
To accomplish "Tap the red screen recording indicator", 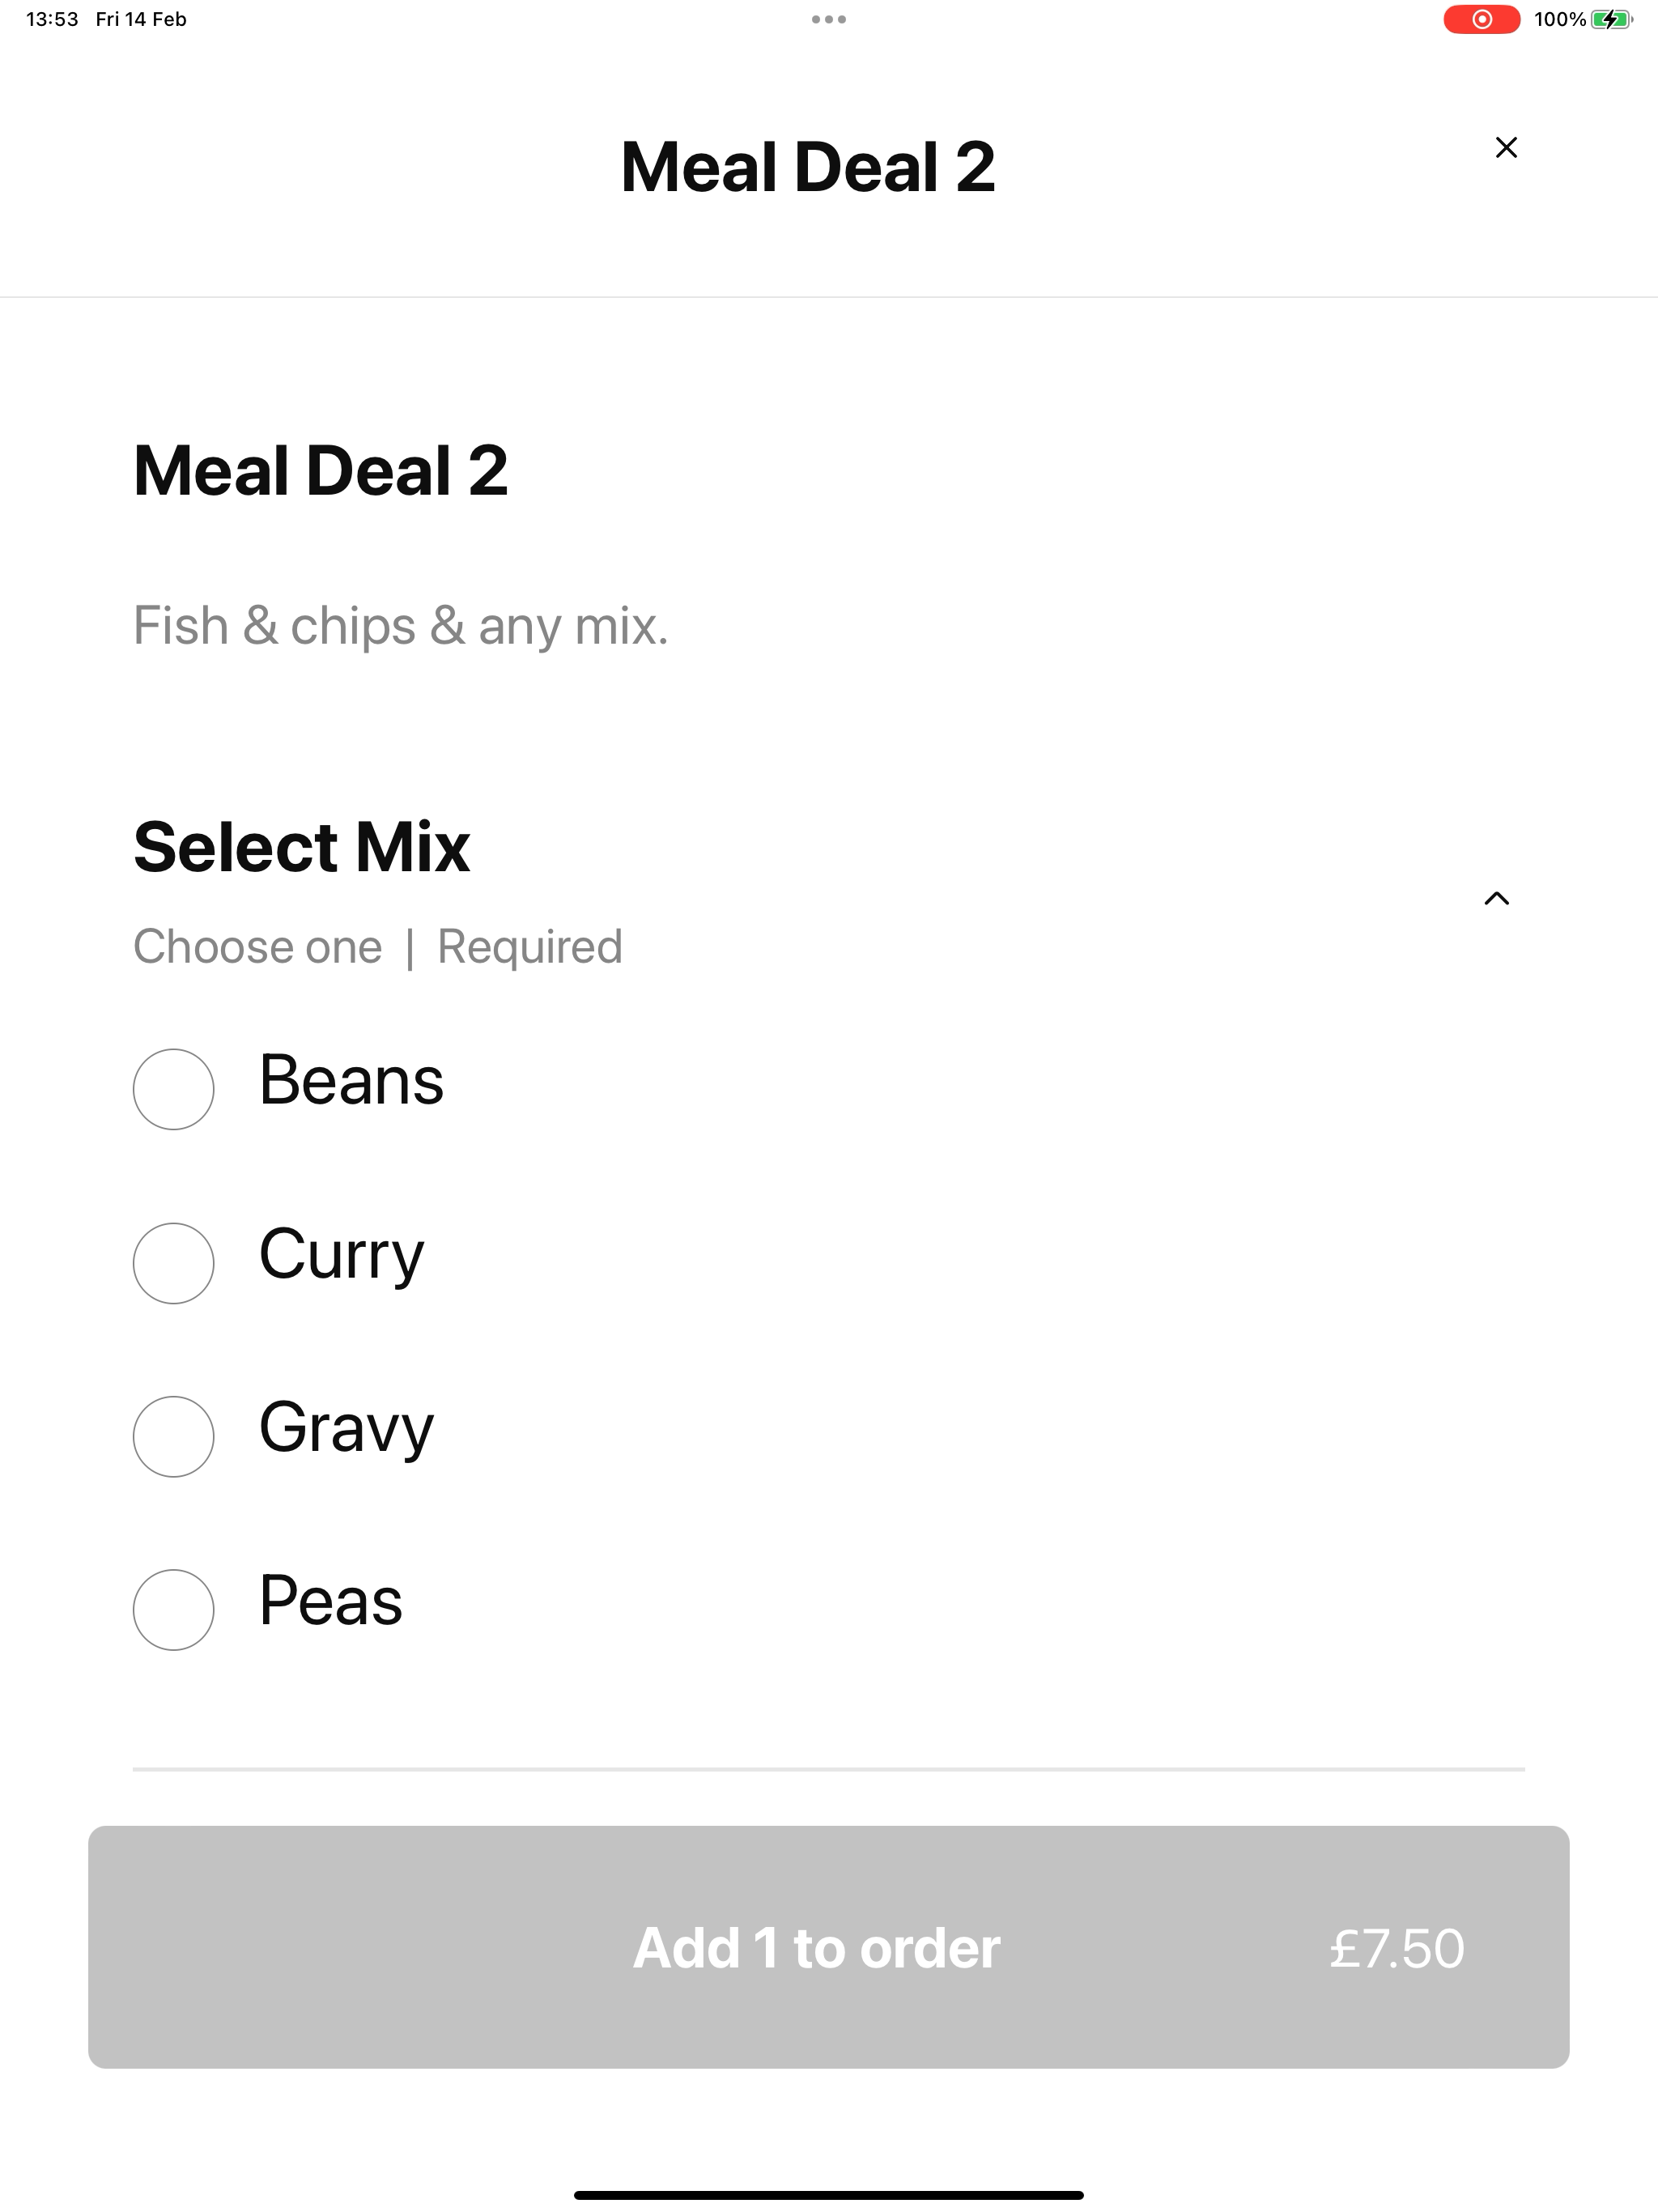I will (1480, 19).
